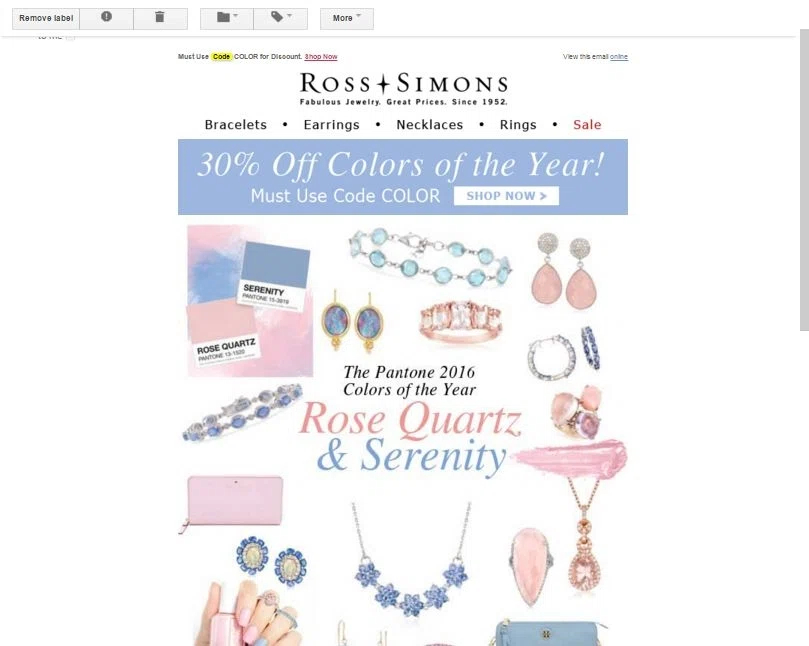This screenshot has height=646, width=809.
Task: Open the Shop Now link at the top
Action: click(321, 57)
